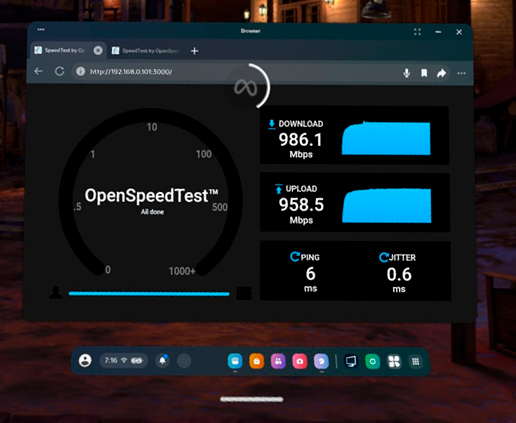Open notifications bell in the dock
Viewport: 516px width, 423px height.
point(163,361)
